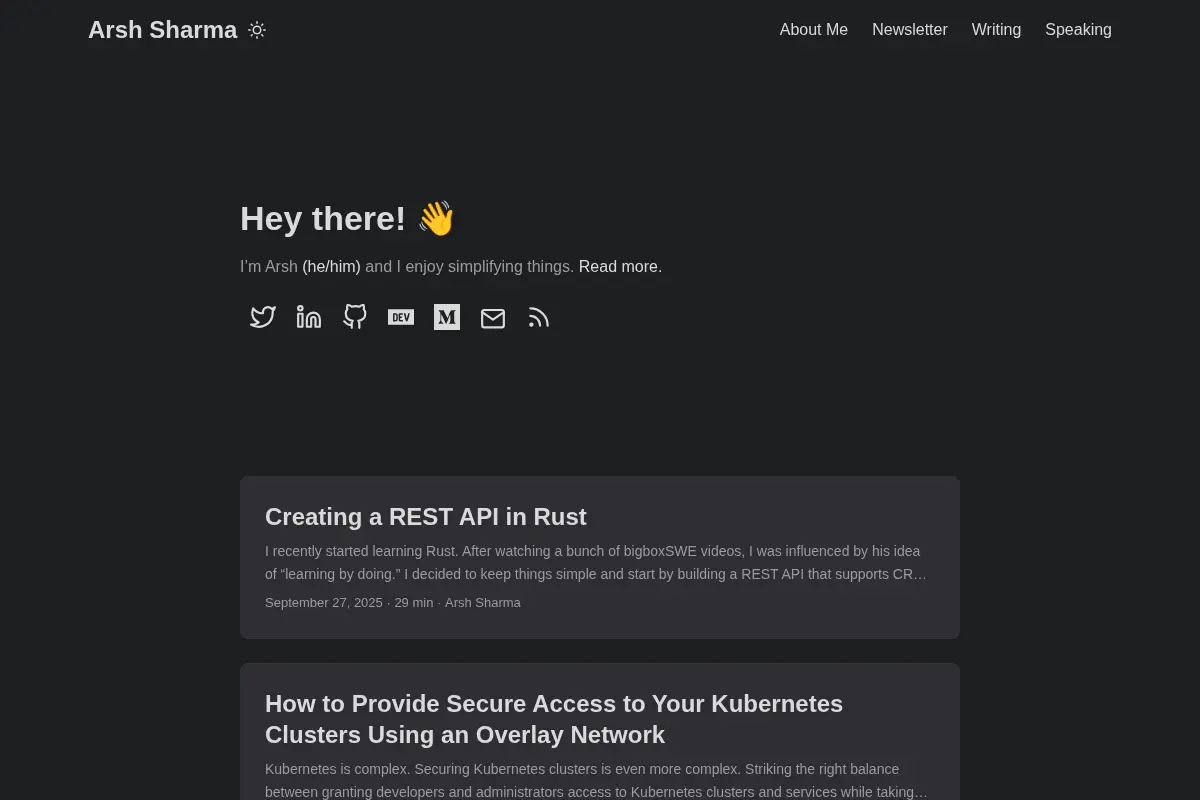
Task: Open the Twitter profile icon
Action: coord(263,318)
